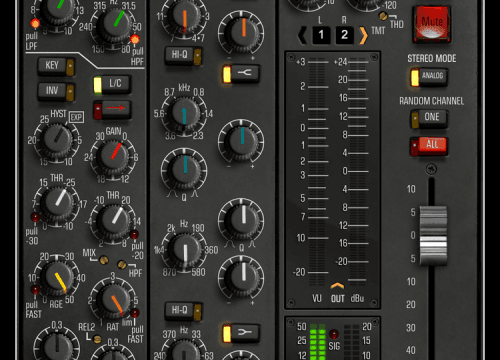Click the THR knob labeled -10 and 20

114,219
